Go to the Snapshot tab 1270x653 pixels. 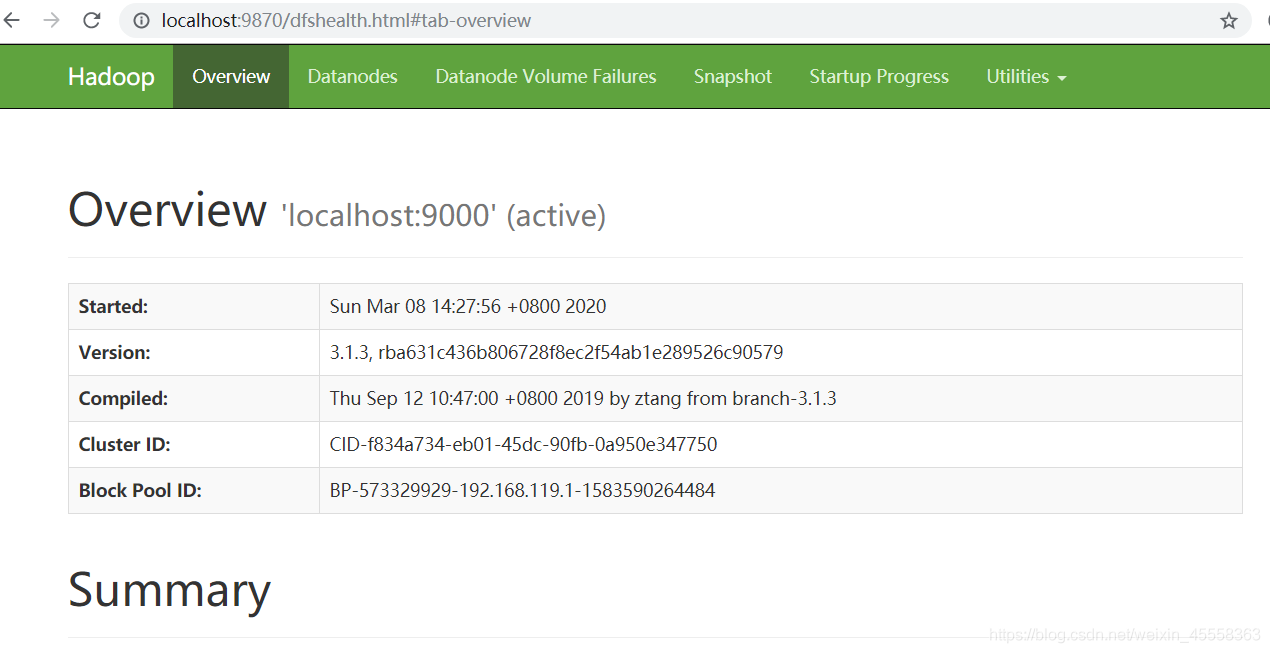pyautogui.click(x=733, y=77)
